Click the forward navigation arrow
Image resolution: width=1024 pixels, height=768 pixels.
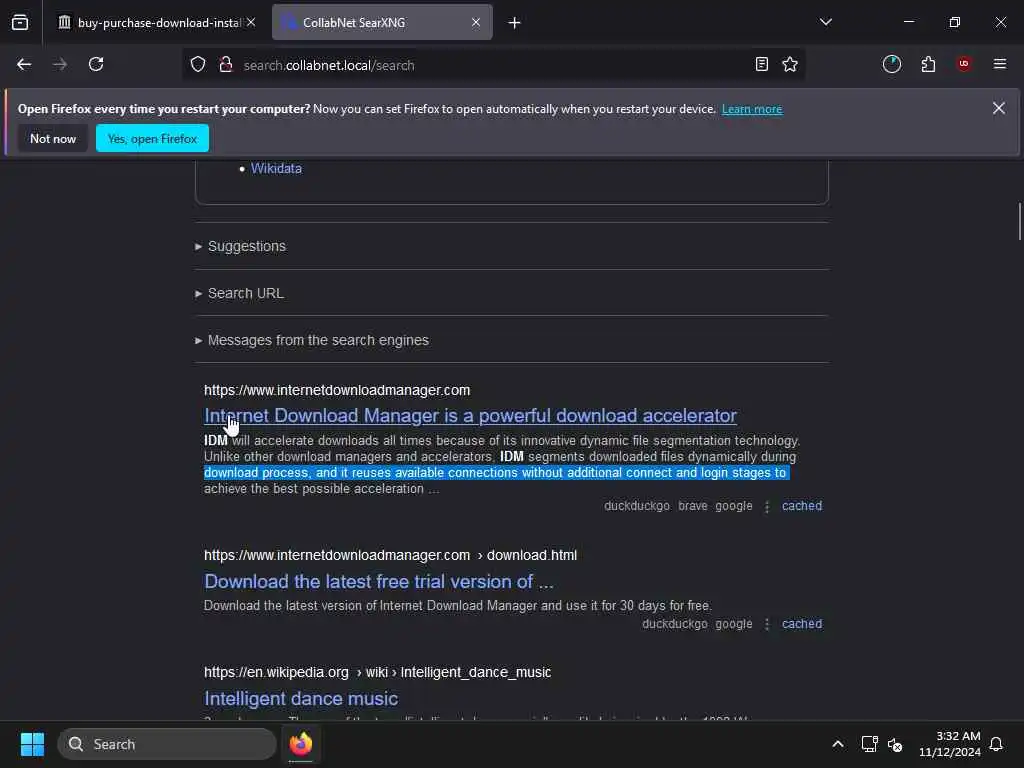[59, 64]
